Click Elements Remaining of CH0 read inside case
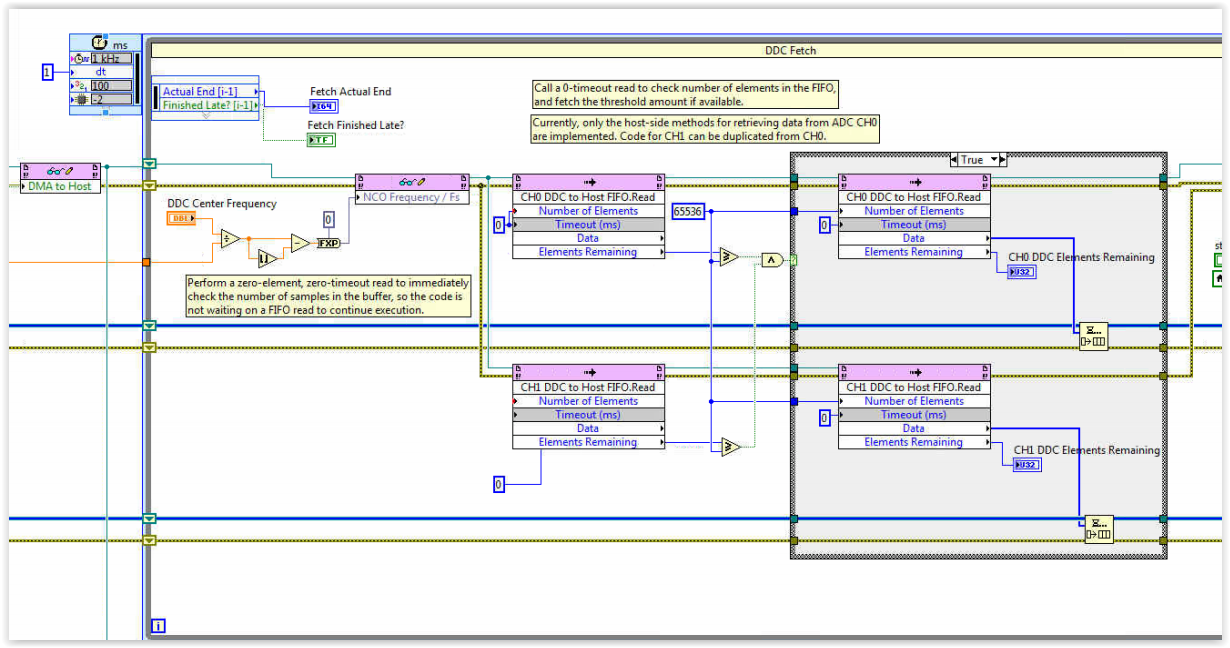 click(914, 252)
